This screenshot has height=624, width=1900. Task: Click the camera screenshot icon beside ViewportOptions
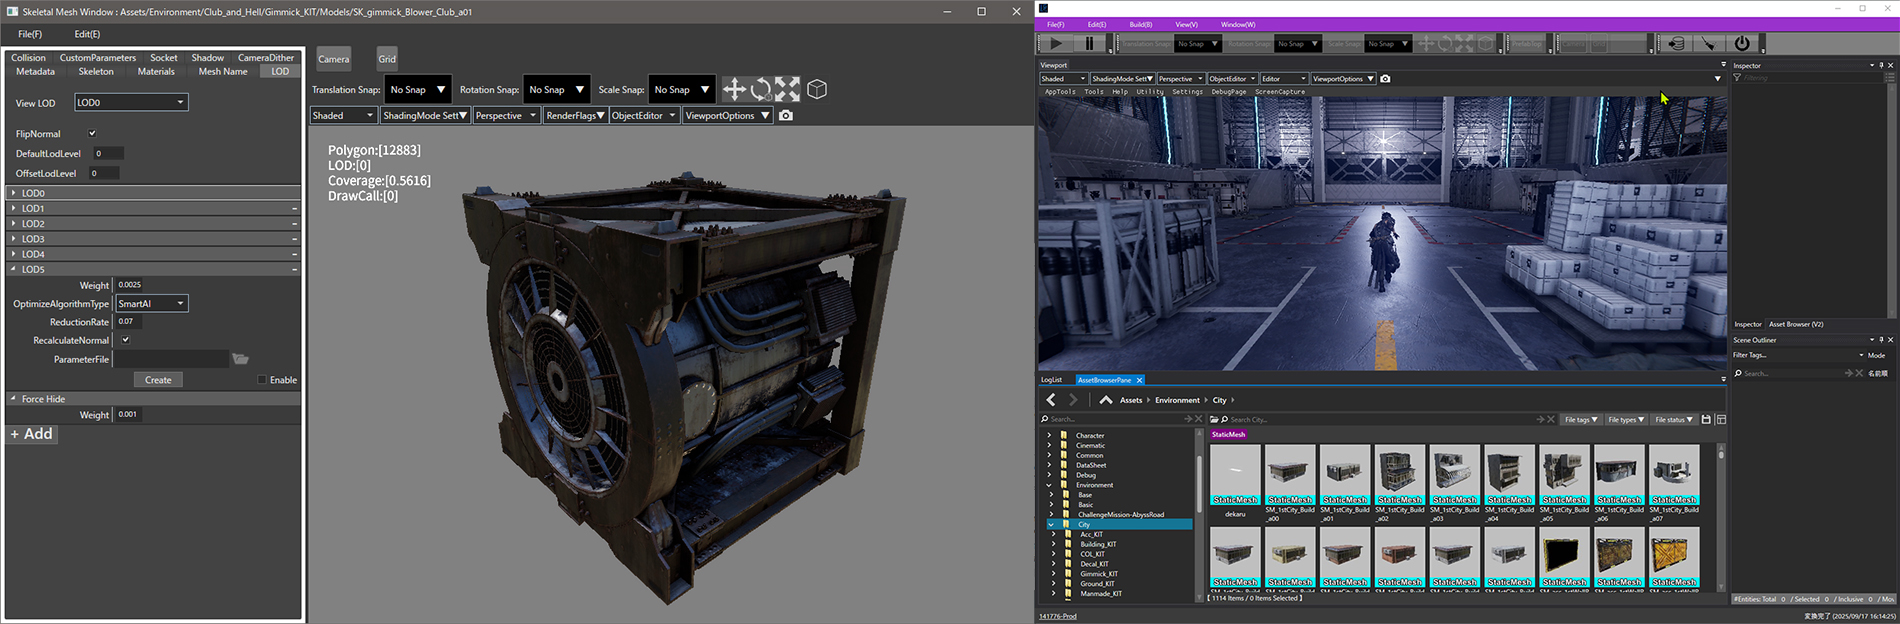pyautogui.click(x=786, y=116)
